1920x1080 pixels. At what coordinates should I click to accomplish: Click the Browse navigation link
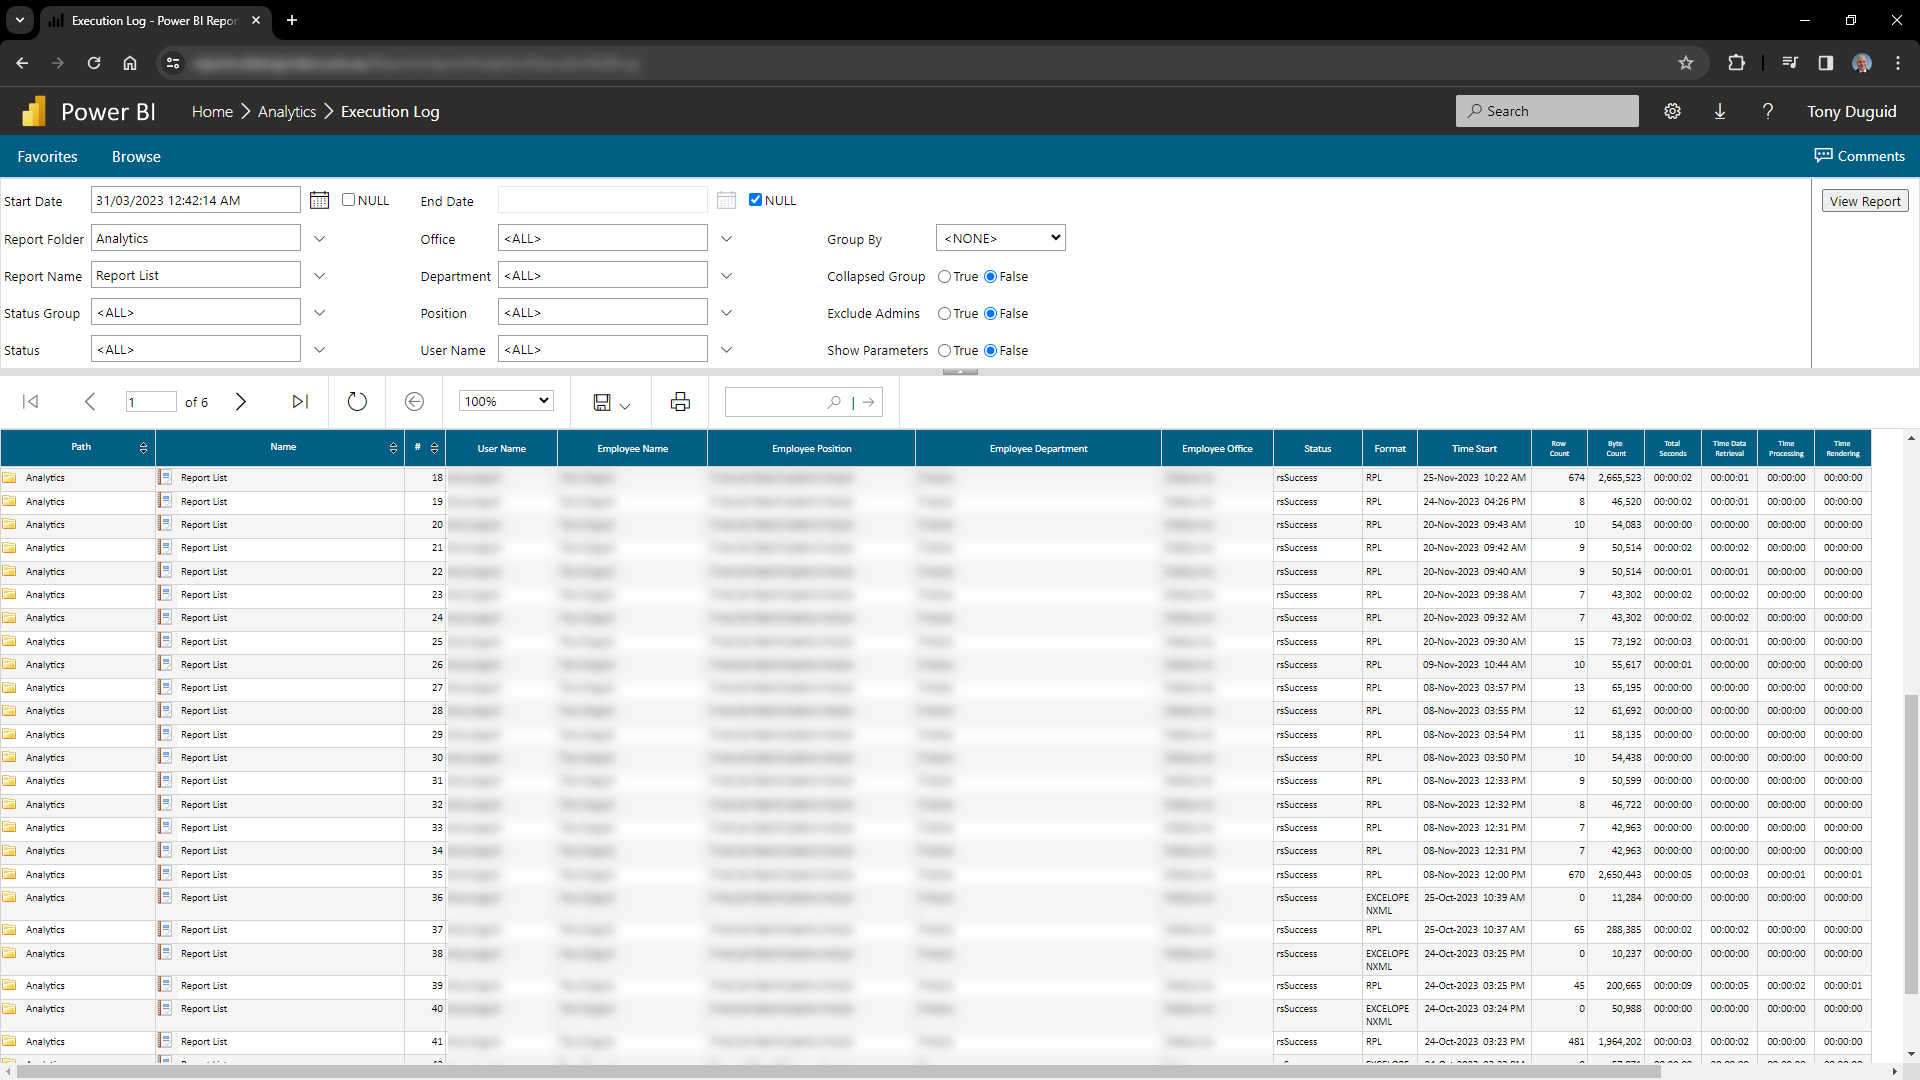tap(136, 157)
